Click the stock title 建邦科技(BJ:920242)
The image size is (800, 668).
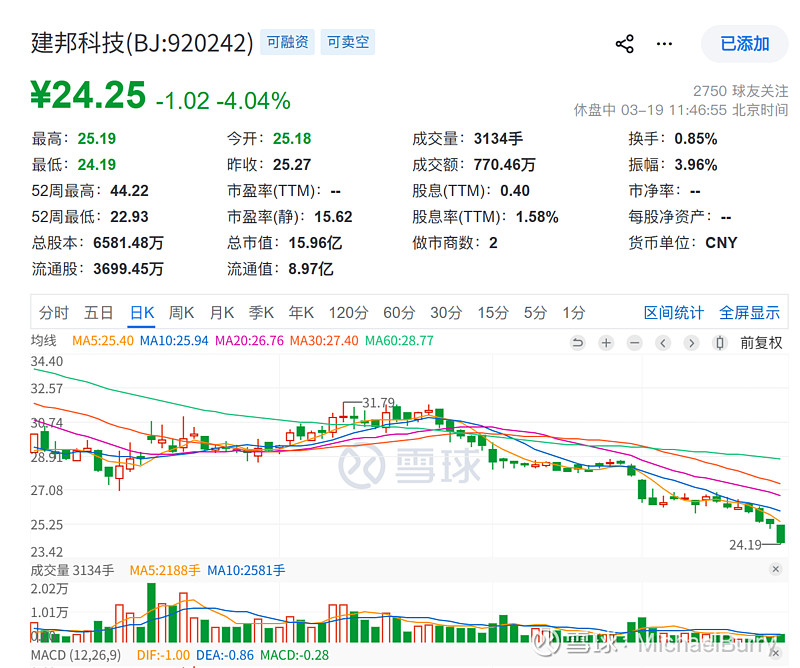point(142,43)
